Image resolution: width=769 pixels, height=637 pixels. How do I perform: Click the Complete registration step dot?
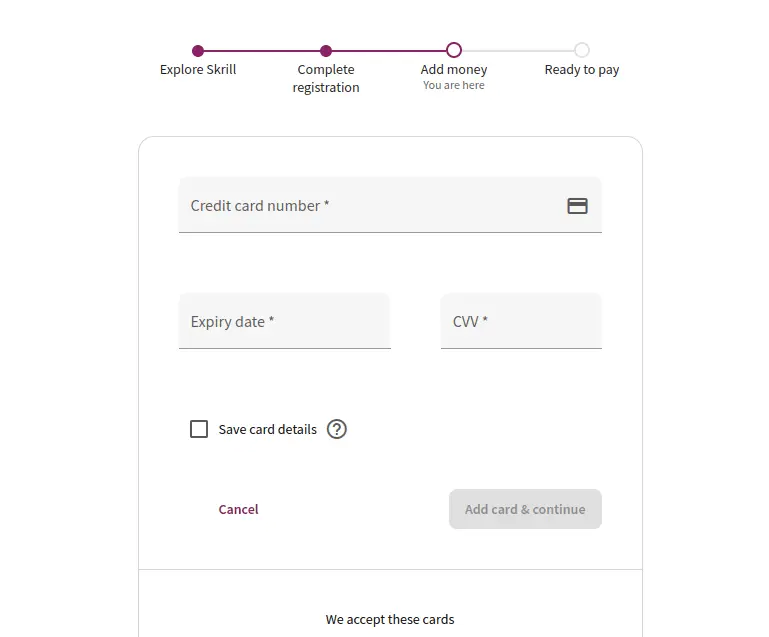(x=326, y=51)
